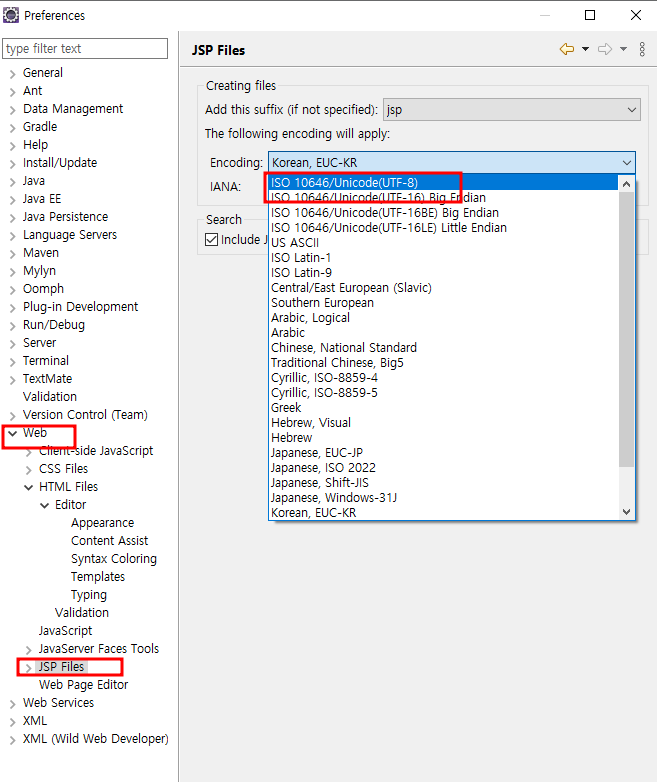The height and width of the screenshot is (782, 657).
Task: Open Web Page Editor preferences
Action: (x=84, y=684)
